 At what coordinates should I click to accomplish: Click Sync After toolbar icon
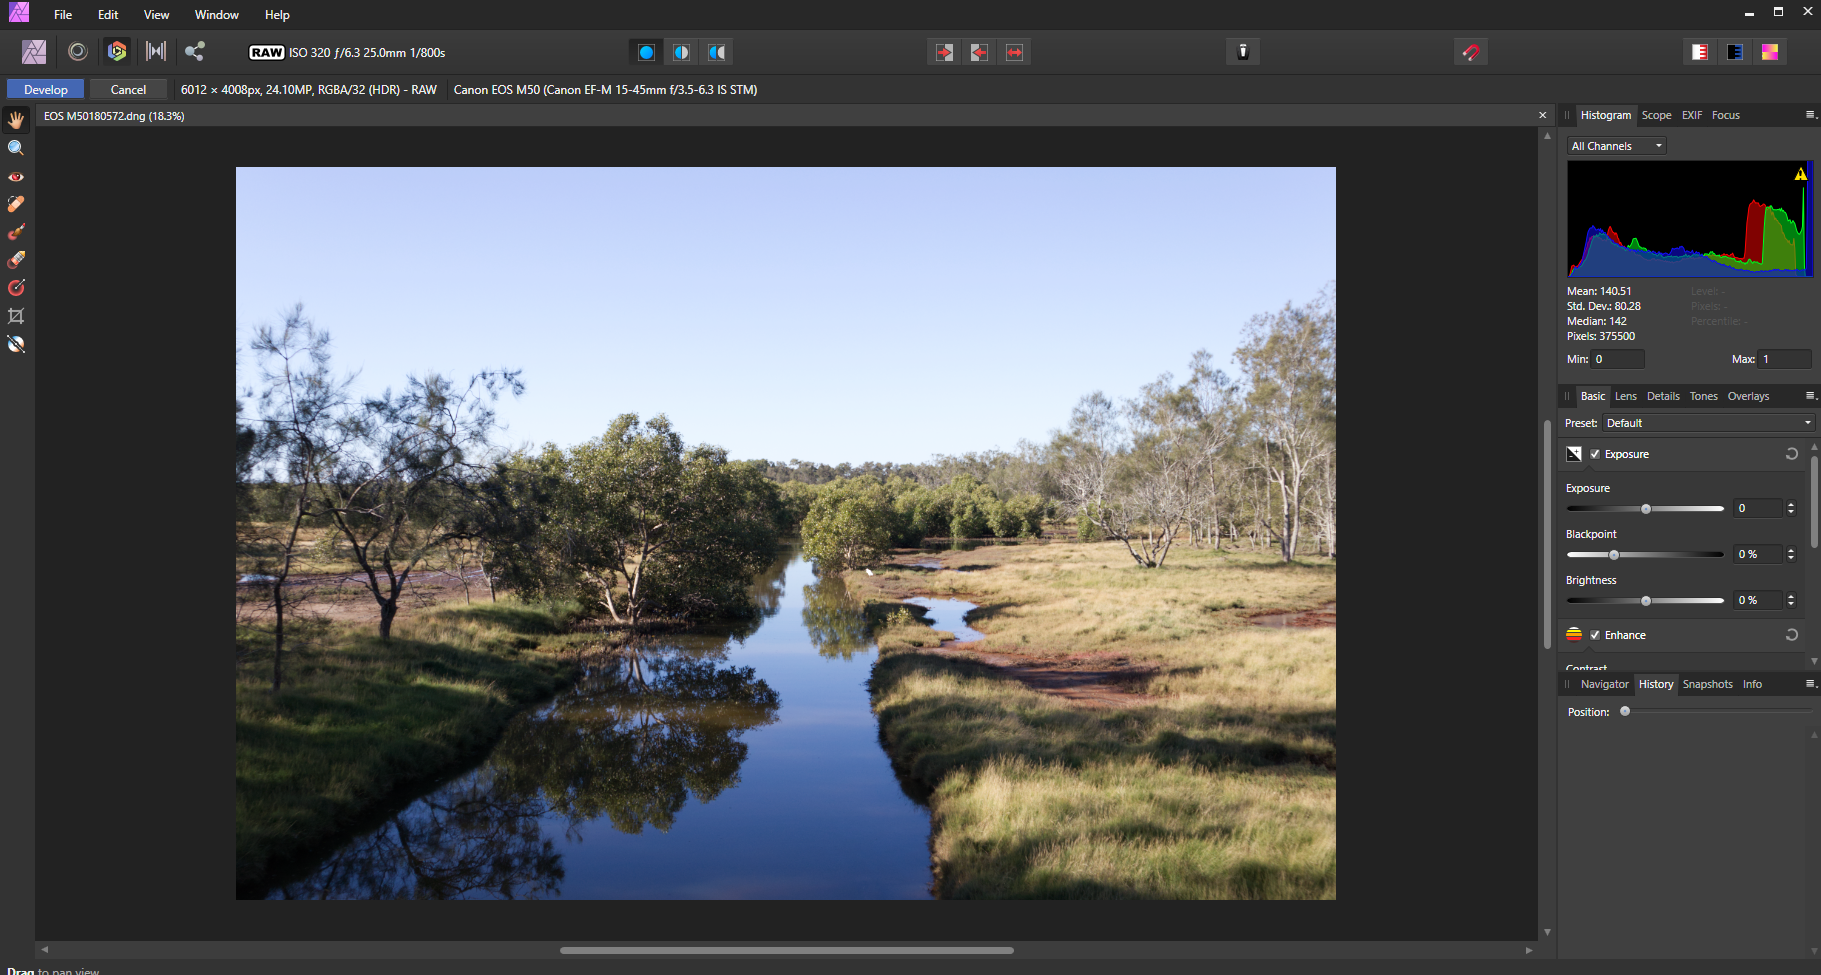coord(979,52)
